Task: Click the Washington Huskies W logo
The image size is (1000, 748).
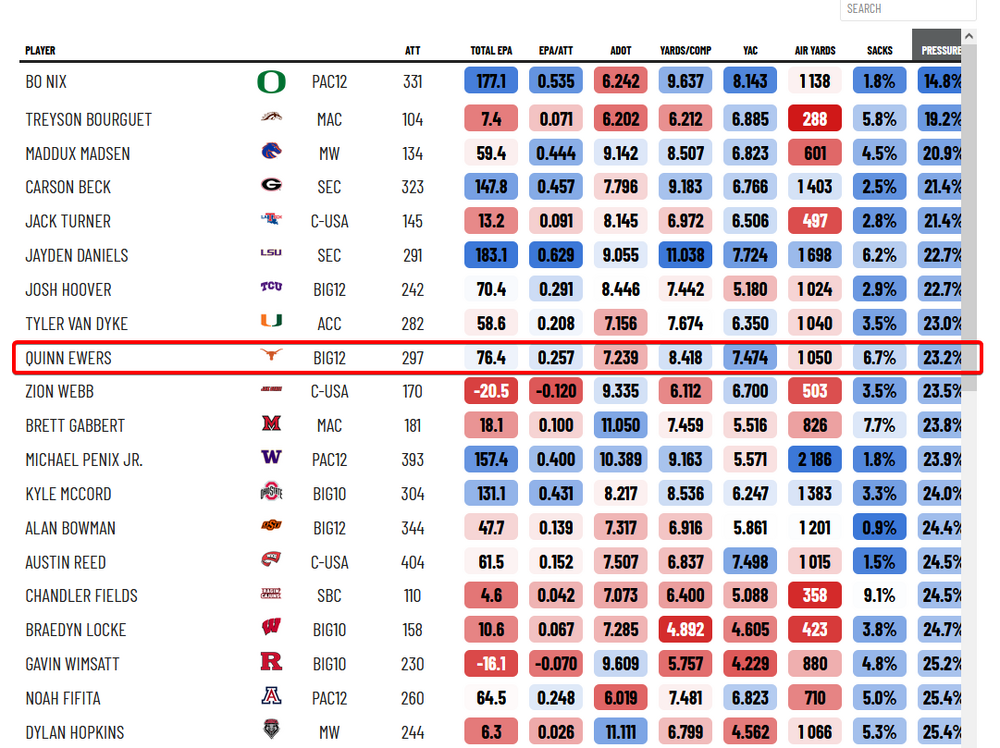Action: [271, 460]
